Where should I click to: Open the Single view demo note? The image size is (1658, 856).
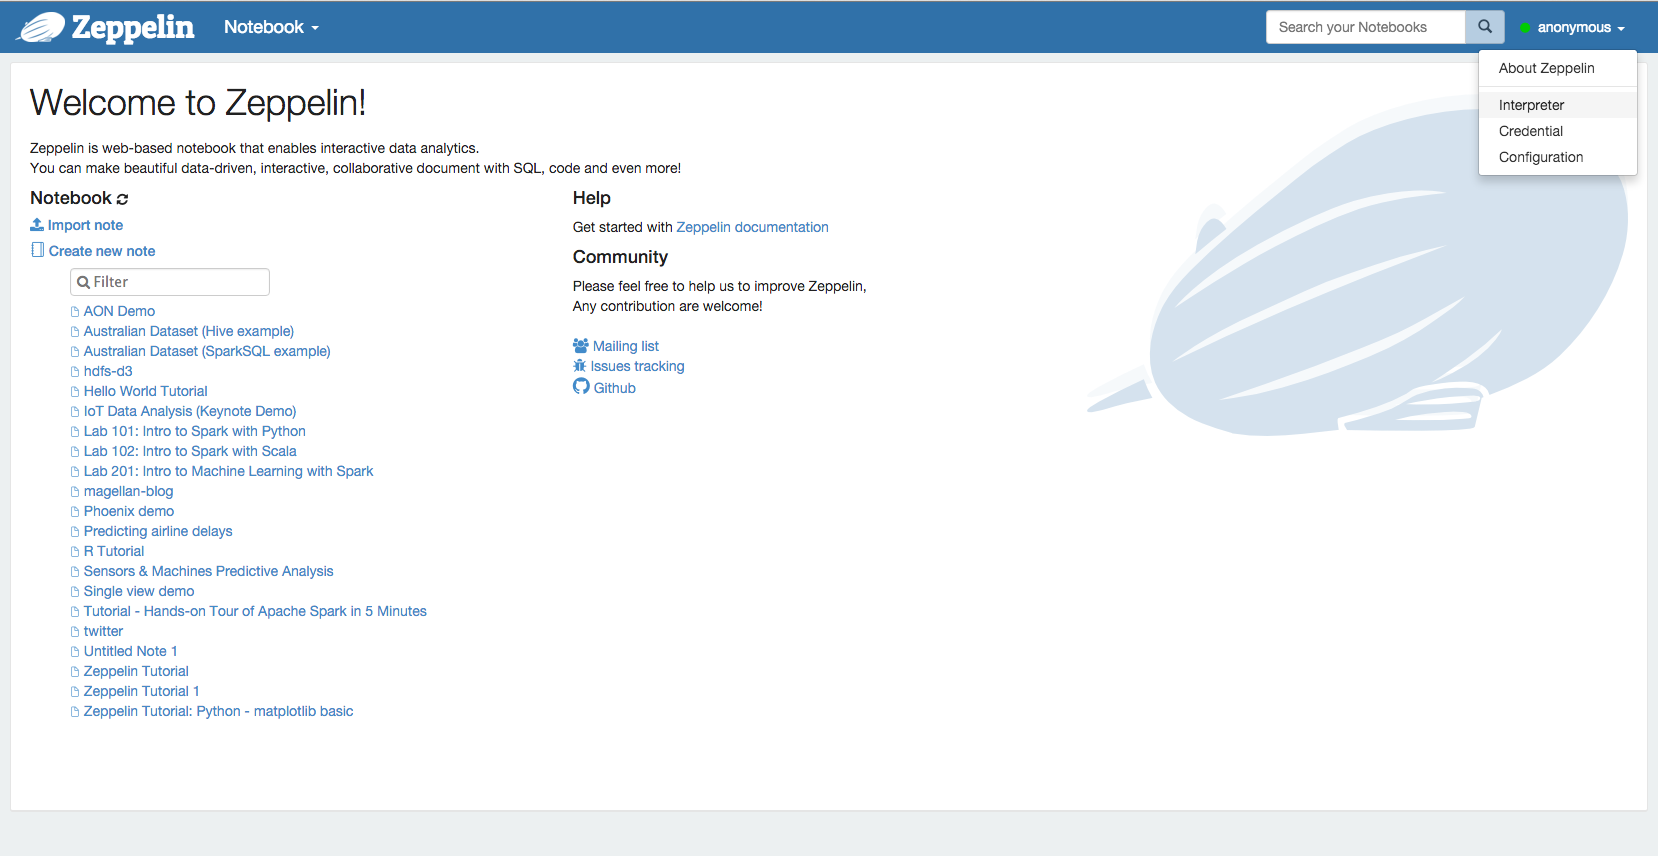pos(139,591)
